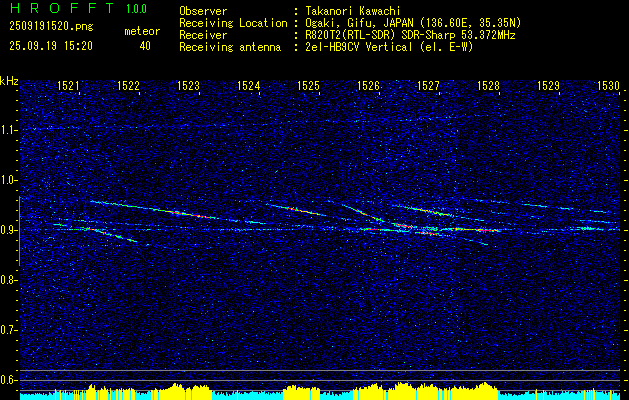Viewport: 629px width, 400px height.
Task: Click the 0.9 kHz axis label
Action: point(9,230)
